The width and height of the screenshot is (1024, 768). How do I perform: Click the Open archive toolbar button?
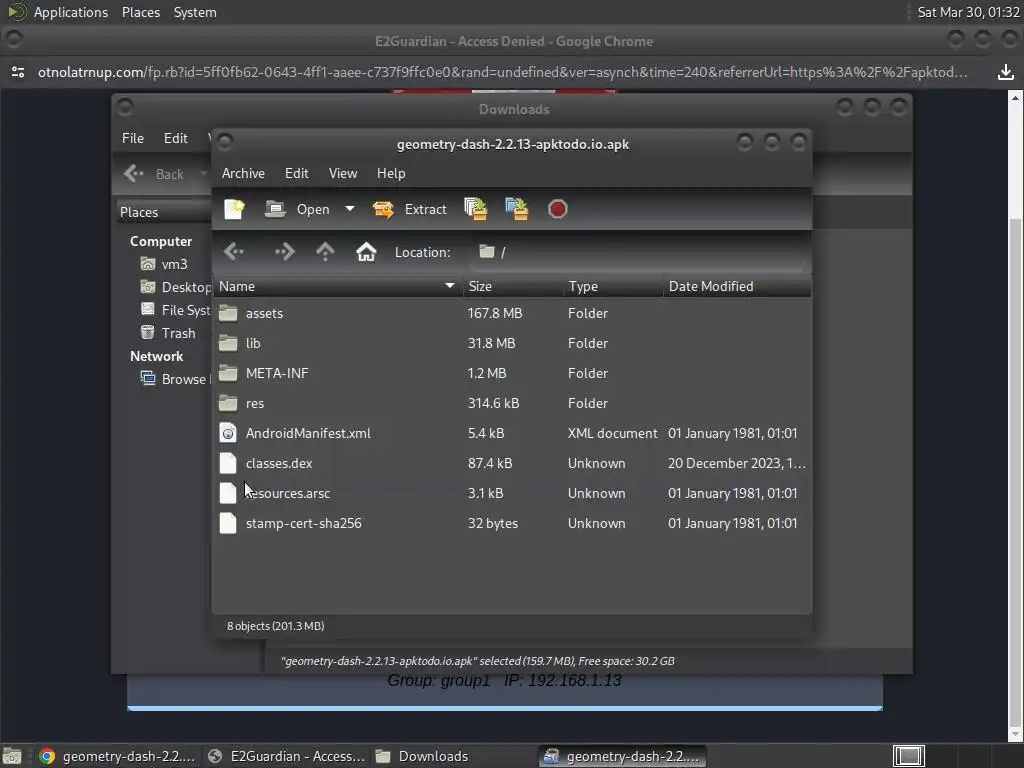click(297, 209)
